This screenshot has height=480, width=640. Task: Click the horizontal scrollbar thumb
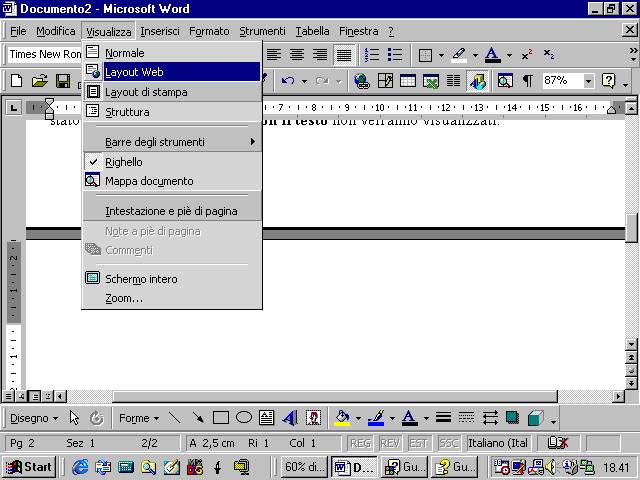coord(335,396)
